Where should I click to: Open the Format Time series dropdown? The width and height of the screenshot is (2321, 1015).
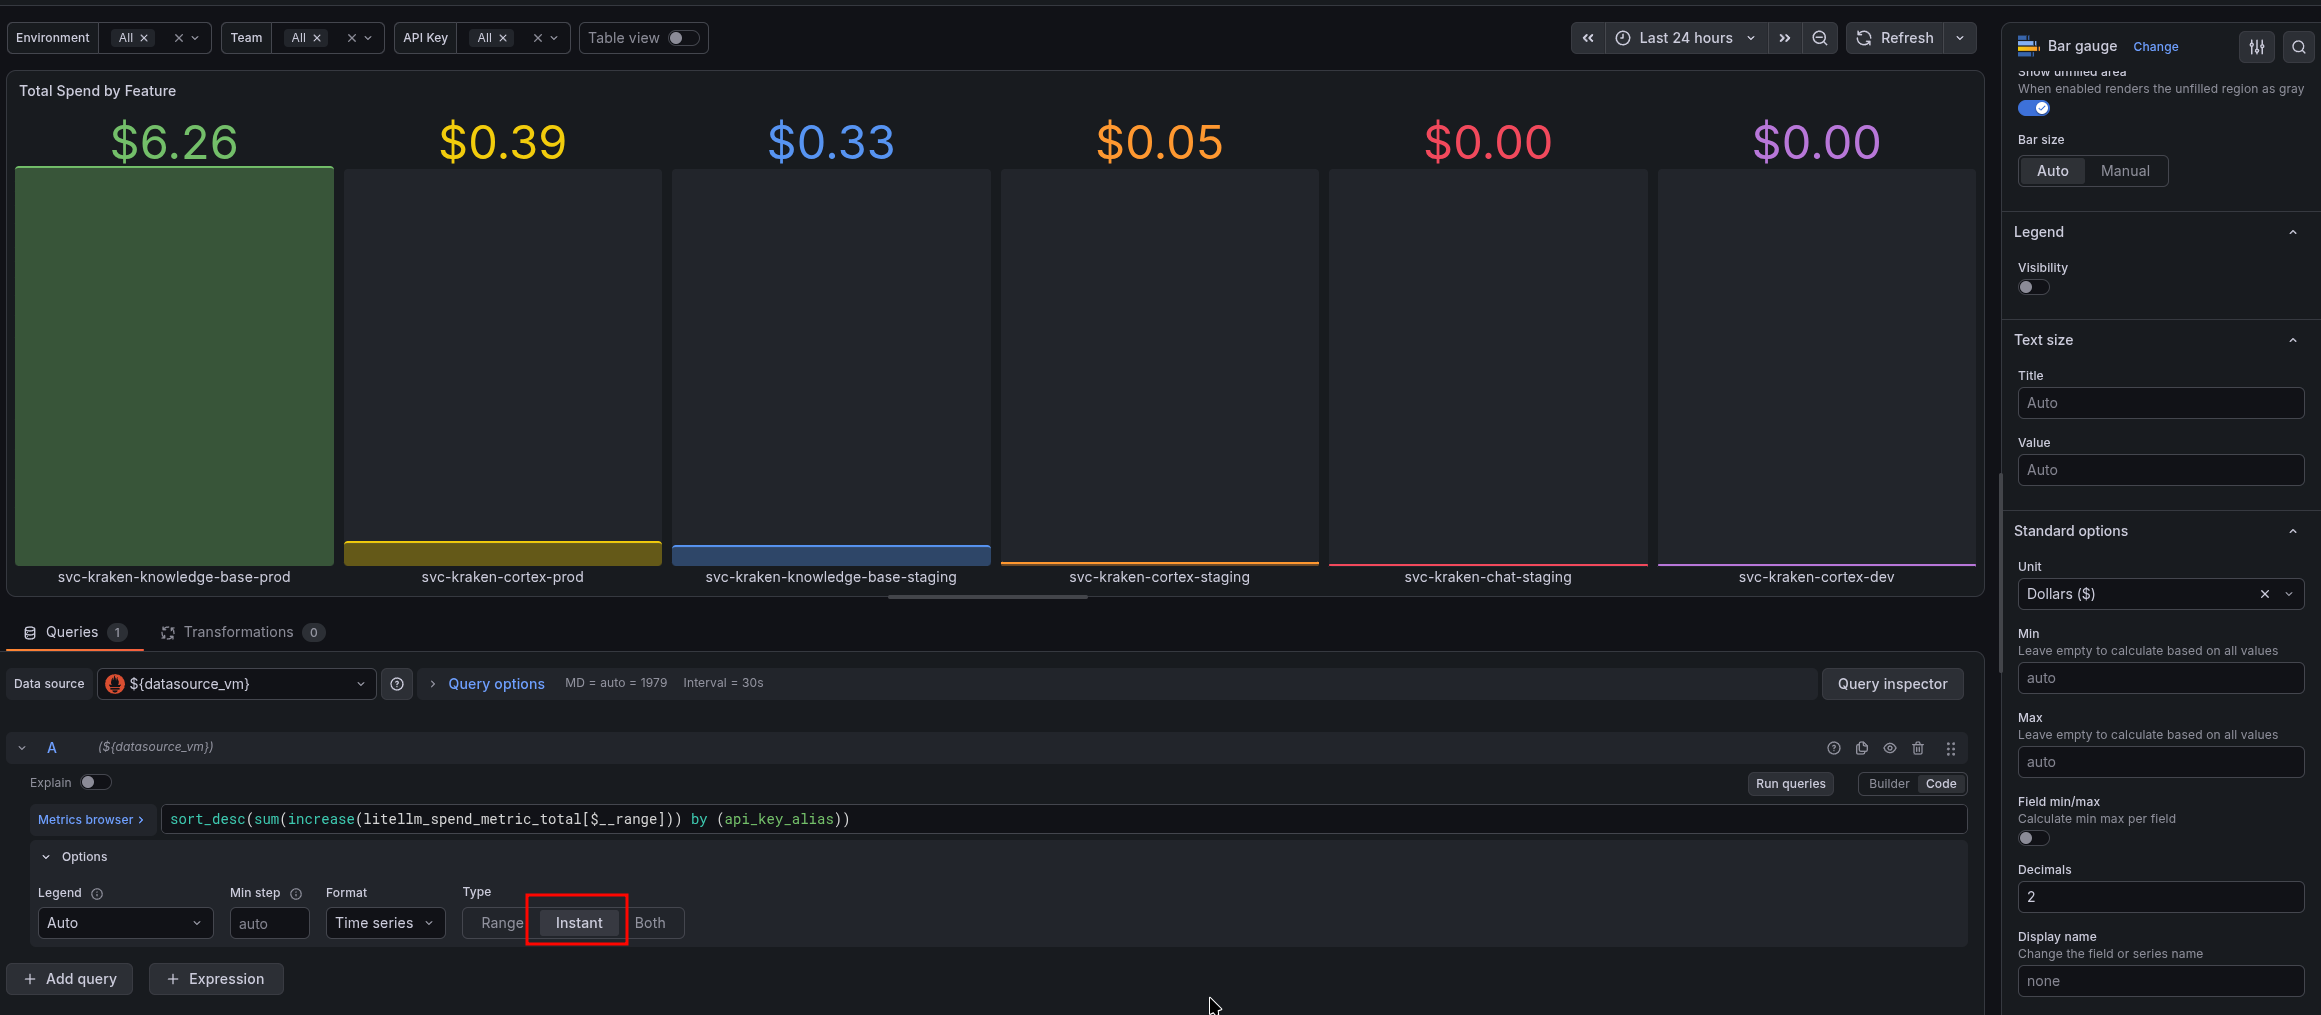[385, 923]
